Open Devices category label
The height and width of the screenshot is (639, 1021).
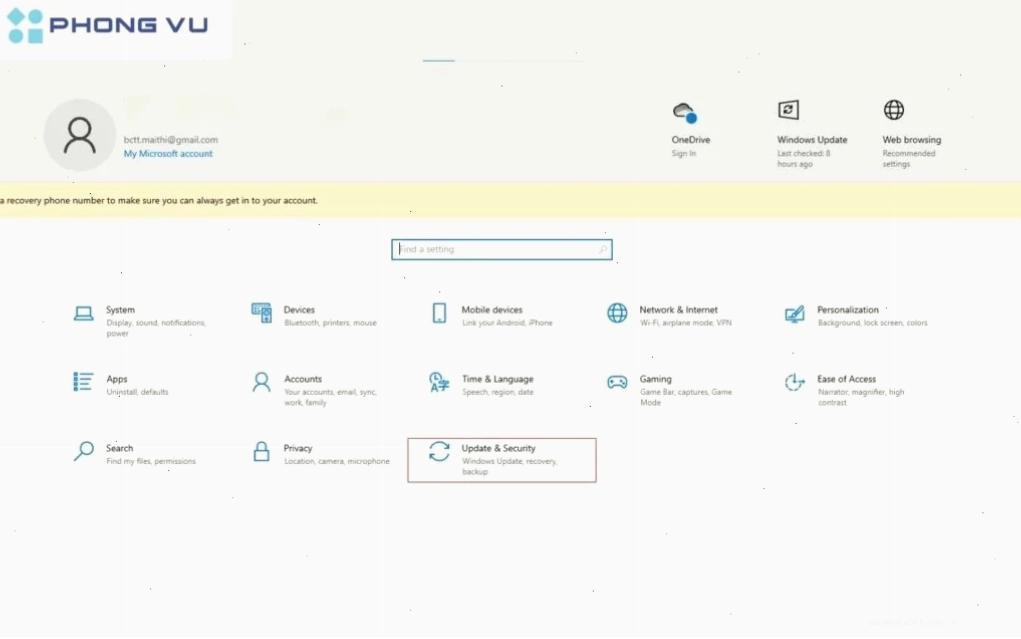tap(299, 310)
